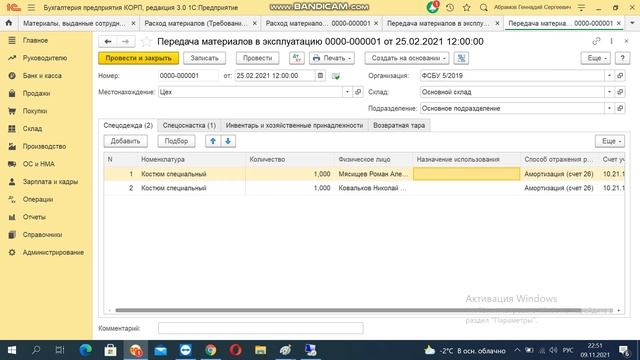Open Местонахождение reference with open icon
This screenshot has width=640, height=360.
coord(358,92)
